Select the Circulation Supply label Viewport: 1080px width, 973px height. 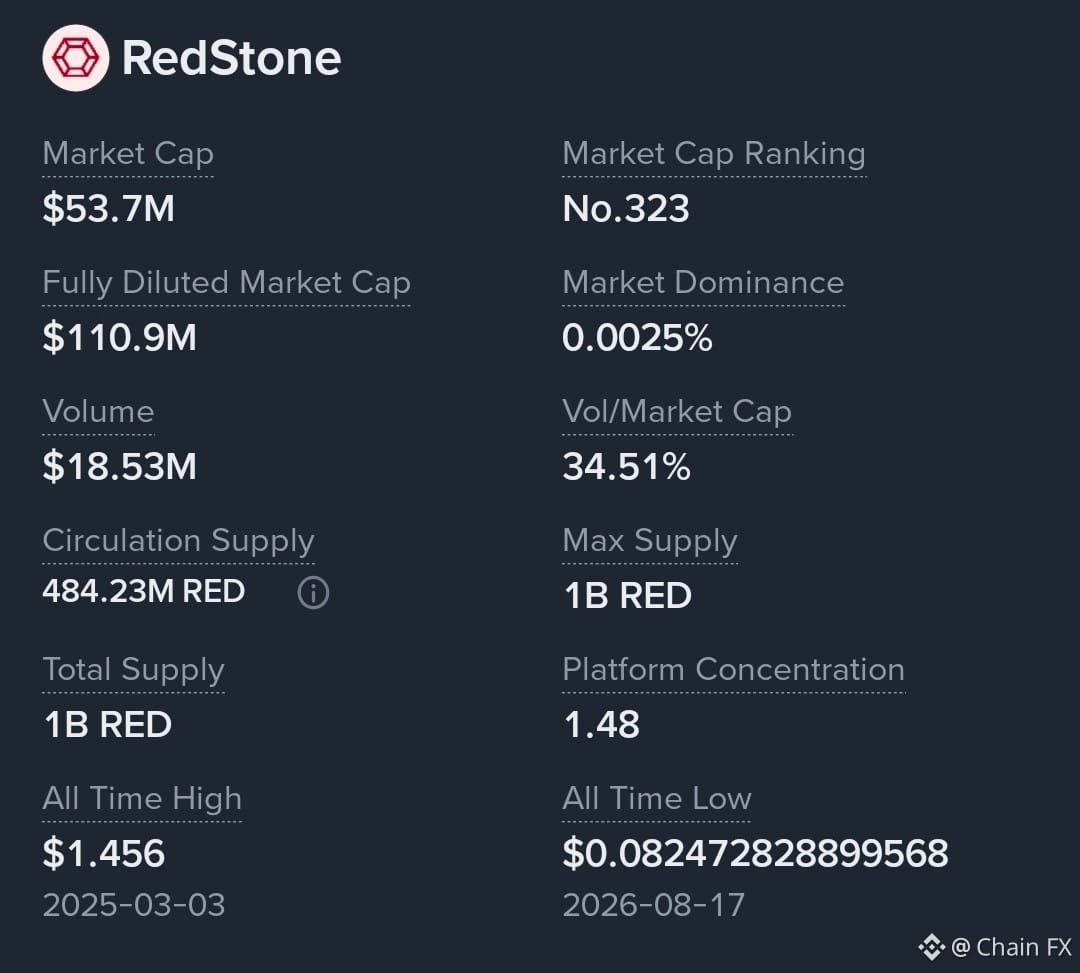178,541
